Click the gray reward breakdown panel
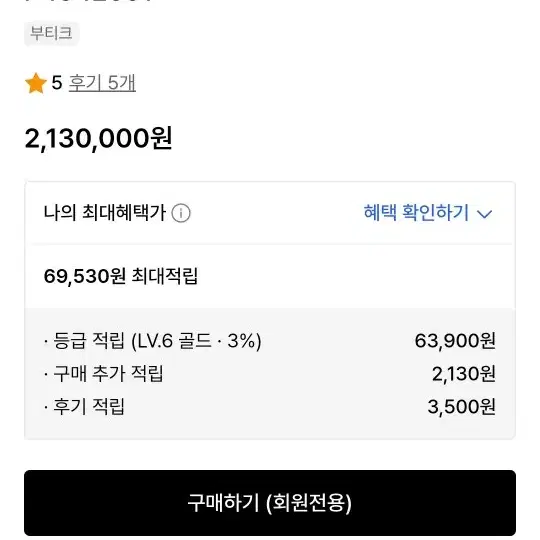The width and height of the screenshot is (540, 540). [x=270, y=374]
